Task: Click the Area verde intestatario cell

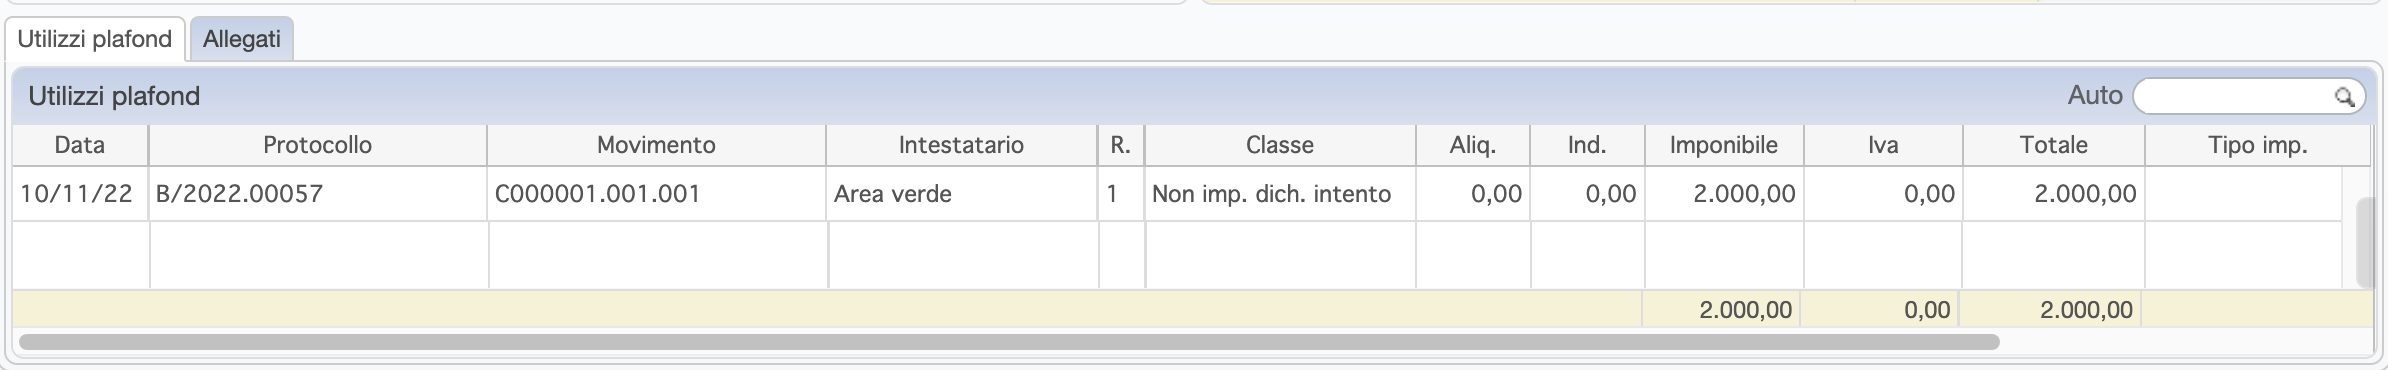Action: tap(961, 194)
